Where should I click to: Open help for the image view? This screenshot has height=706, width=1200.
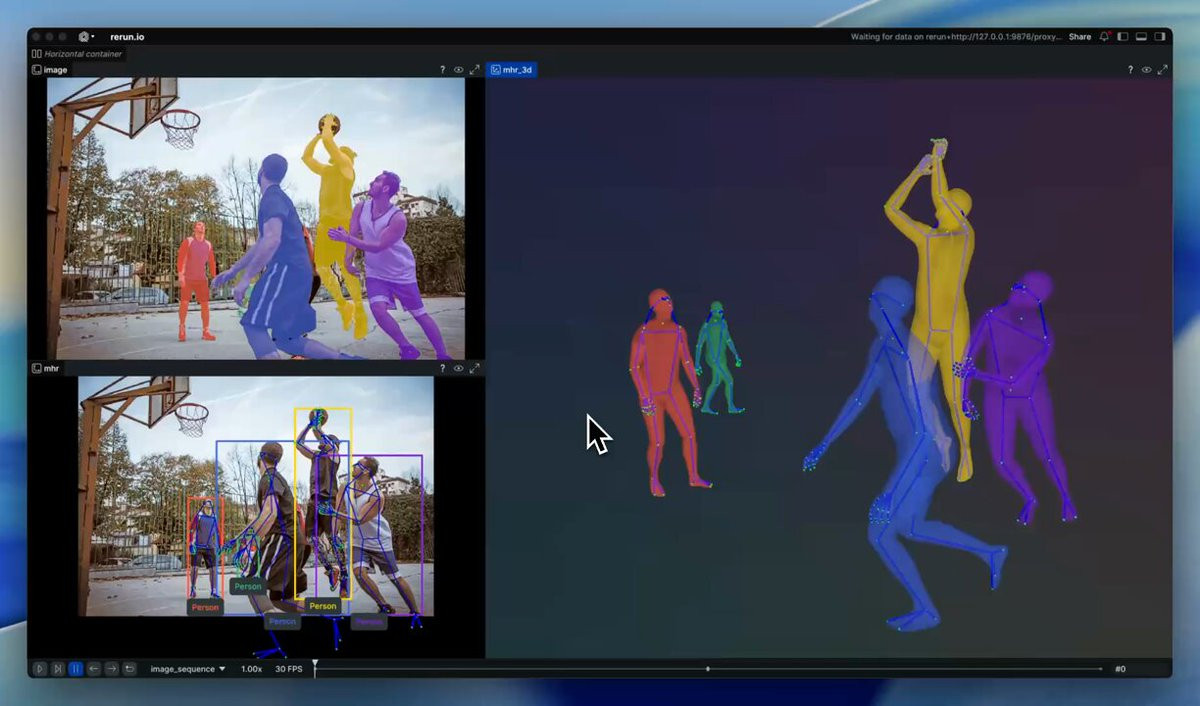tap(442, 70)
